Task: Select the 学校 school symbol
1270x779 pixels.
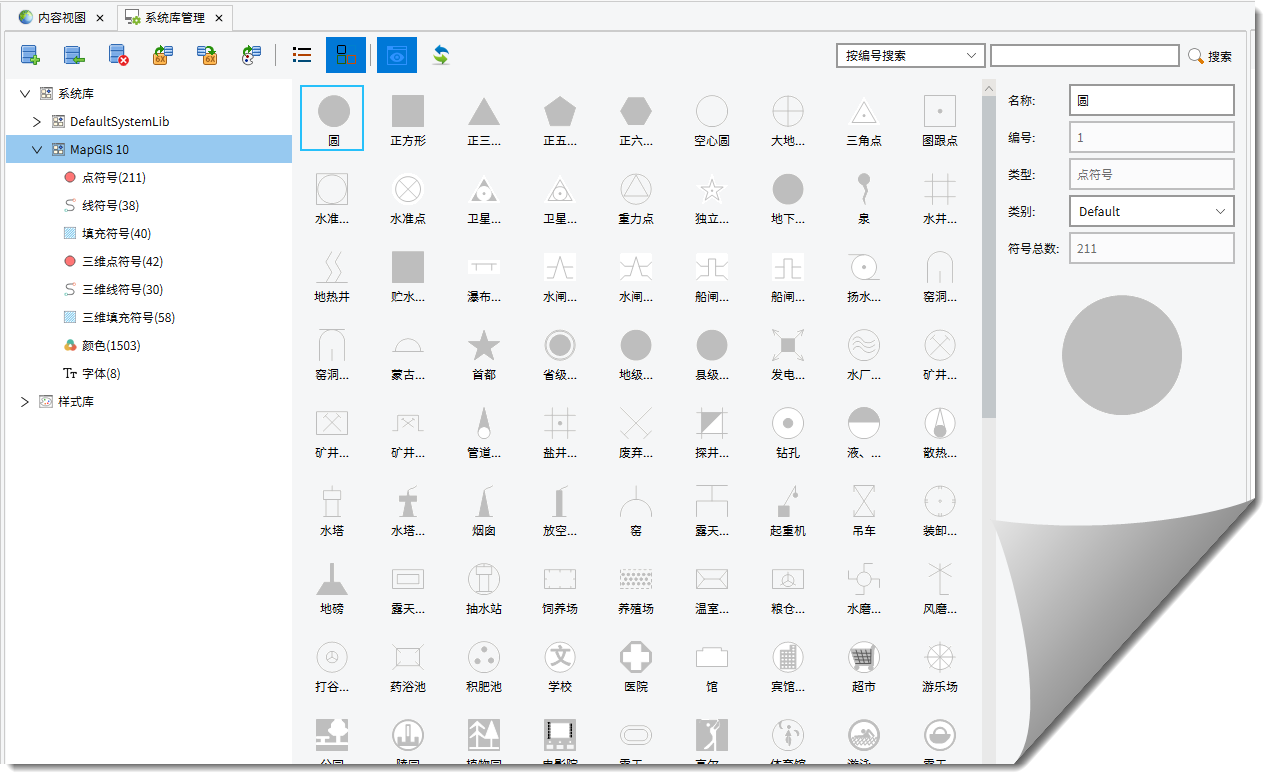Action: [560, 664]
